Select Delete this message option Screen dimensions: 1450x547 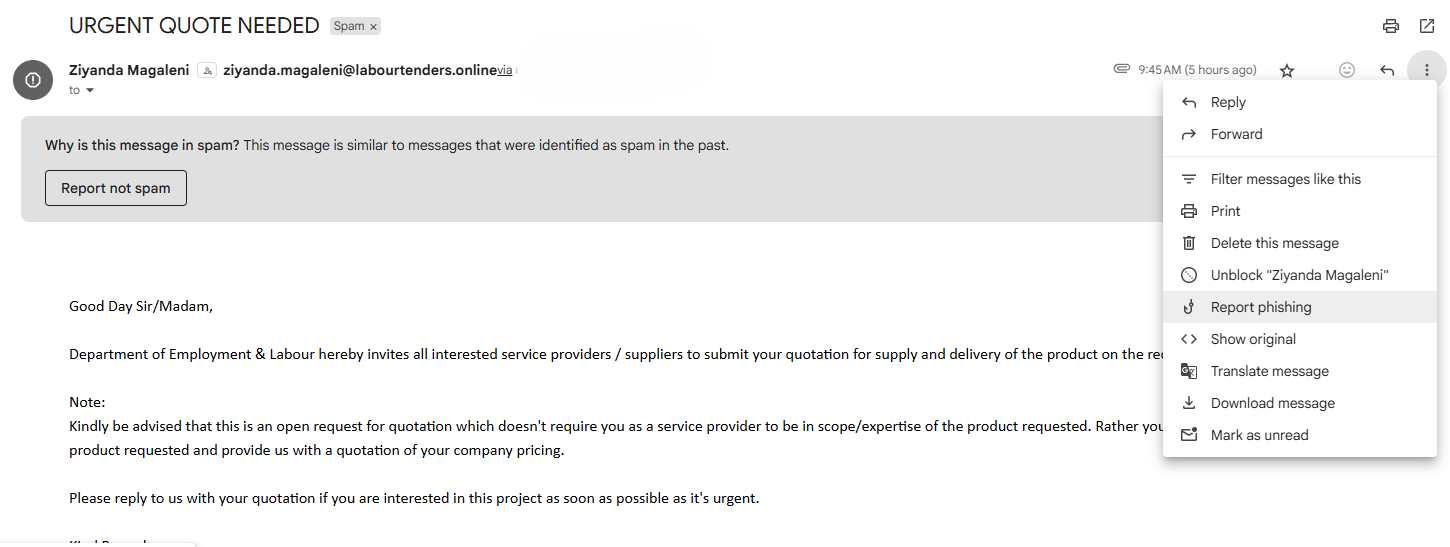[1274, 243]
